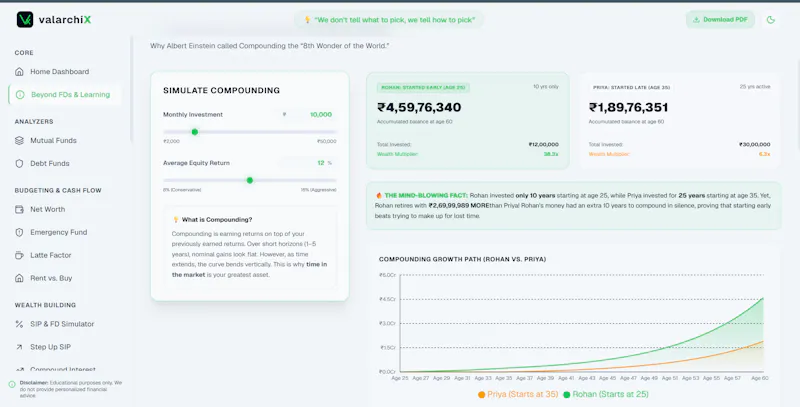Viewport: 800px width, 407px height.
Task: Click the Priya: Started Late badge
Action: 631,87
